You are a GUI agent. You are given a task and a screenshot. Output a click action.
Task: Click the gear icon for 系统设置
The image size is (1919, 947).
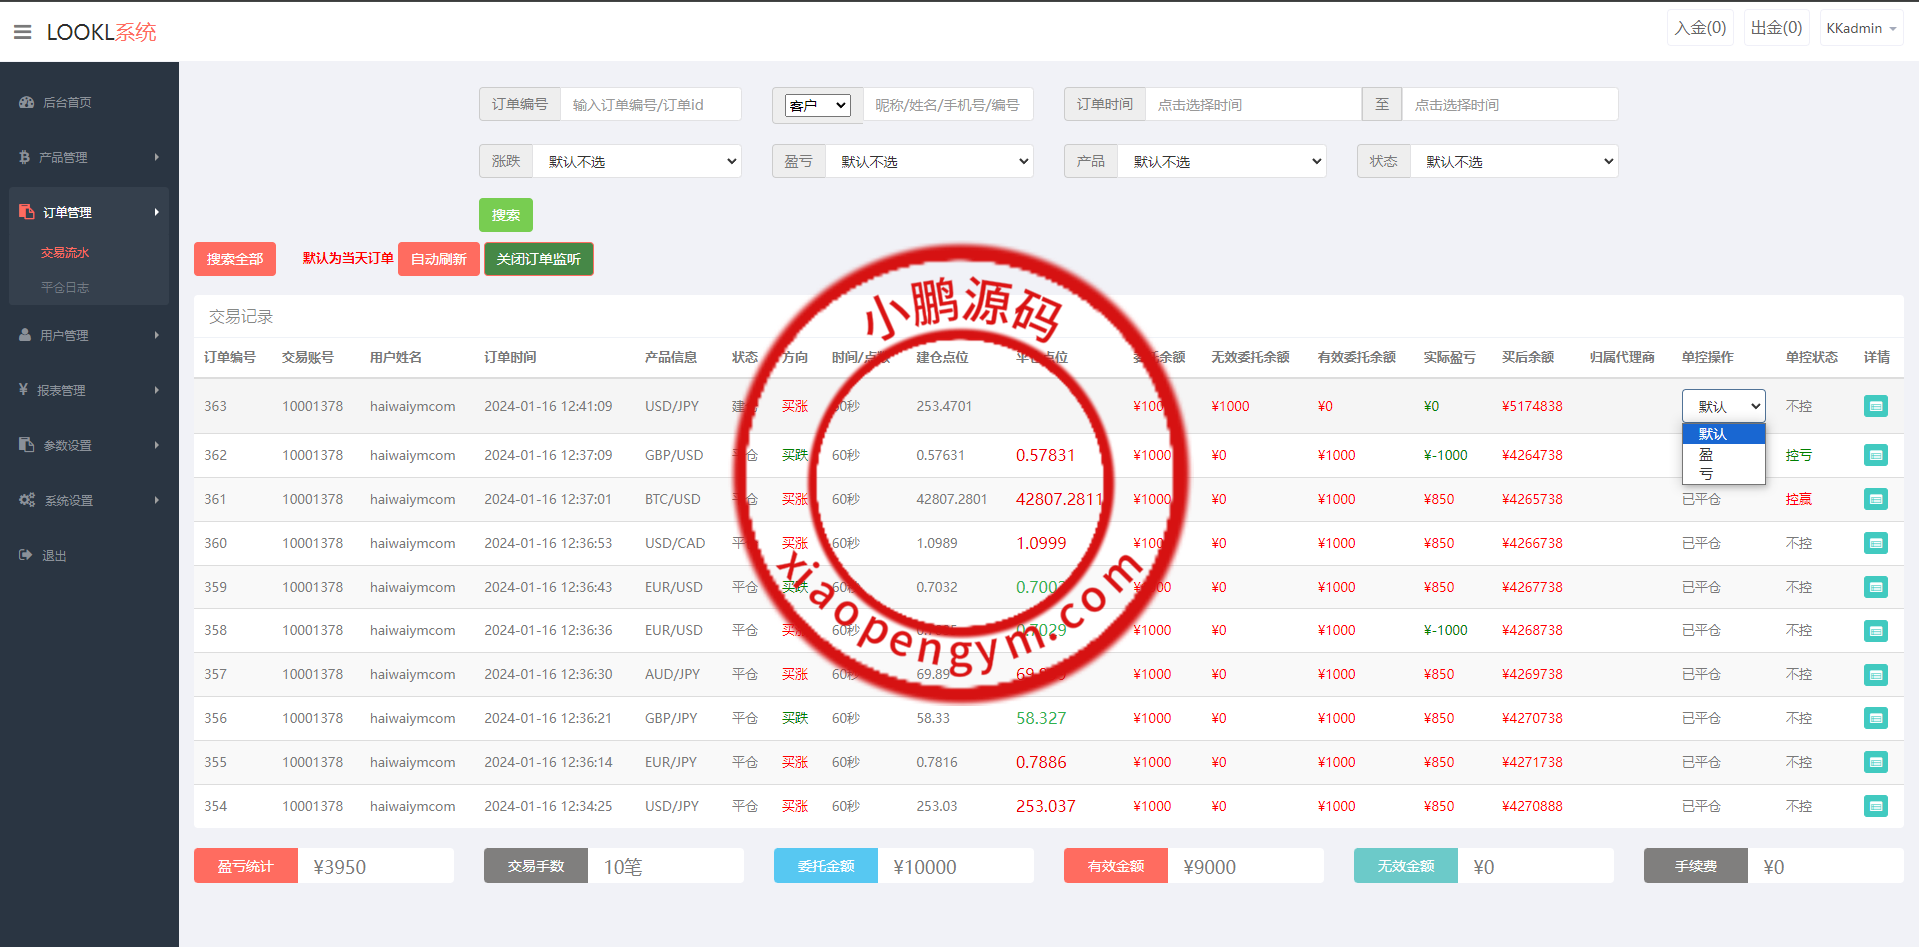27,500
